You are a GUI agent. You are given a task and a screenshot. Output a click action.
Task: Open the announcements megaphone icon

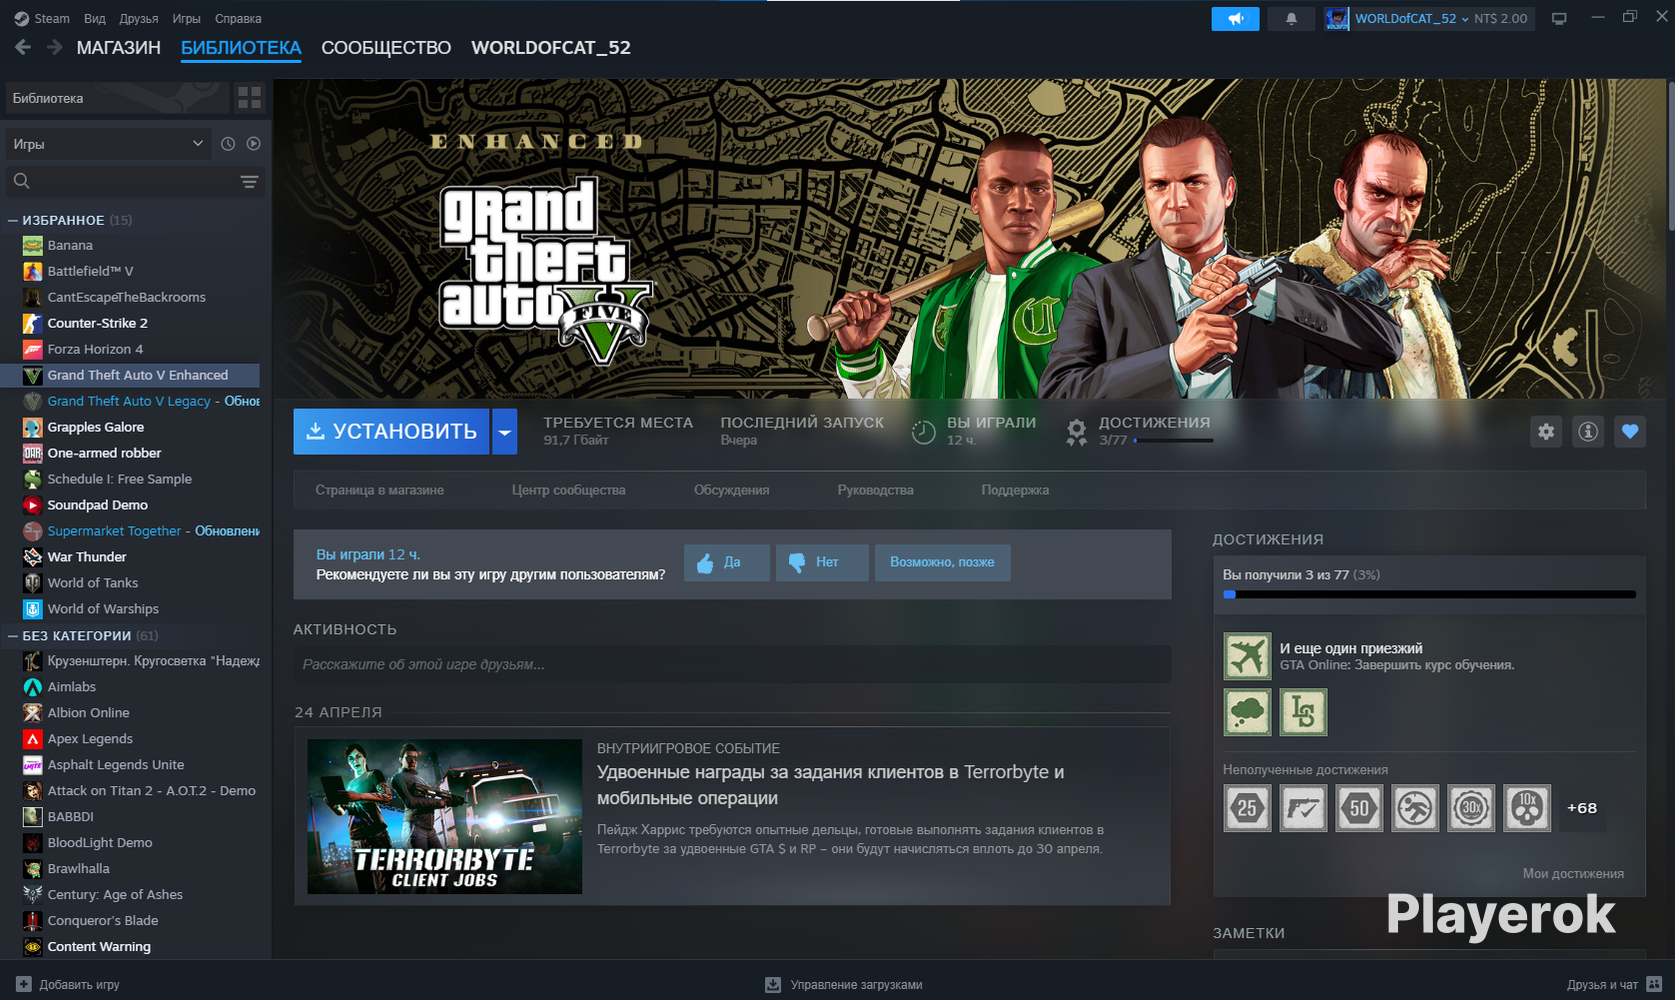[x=1235, y=19]
